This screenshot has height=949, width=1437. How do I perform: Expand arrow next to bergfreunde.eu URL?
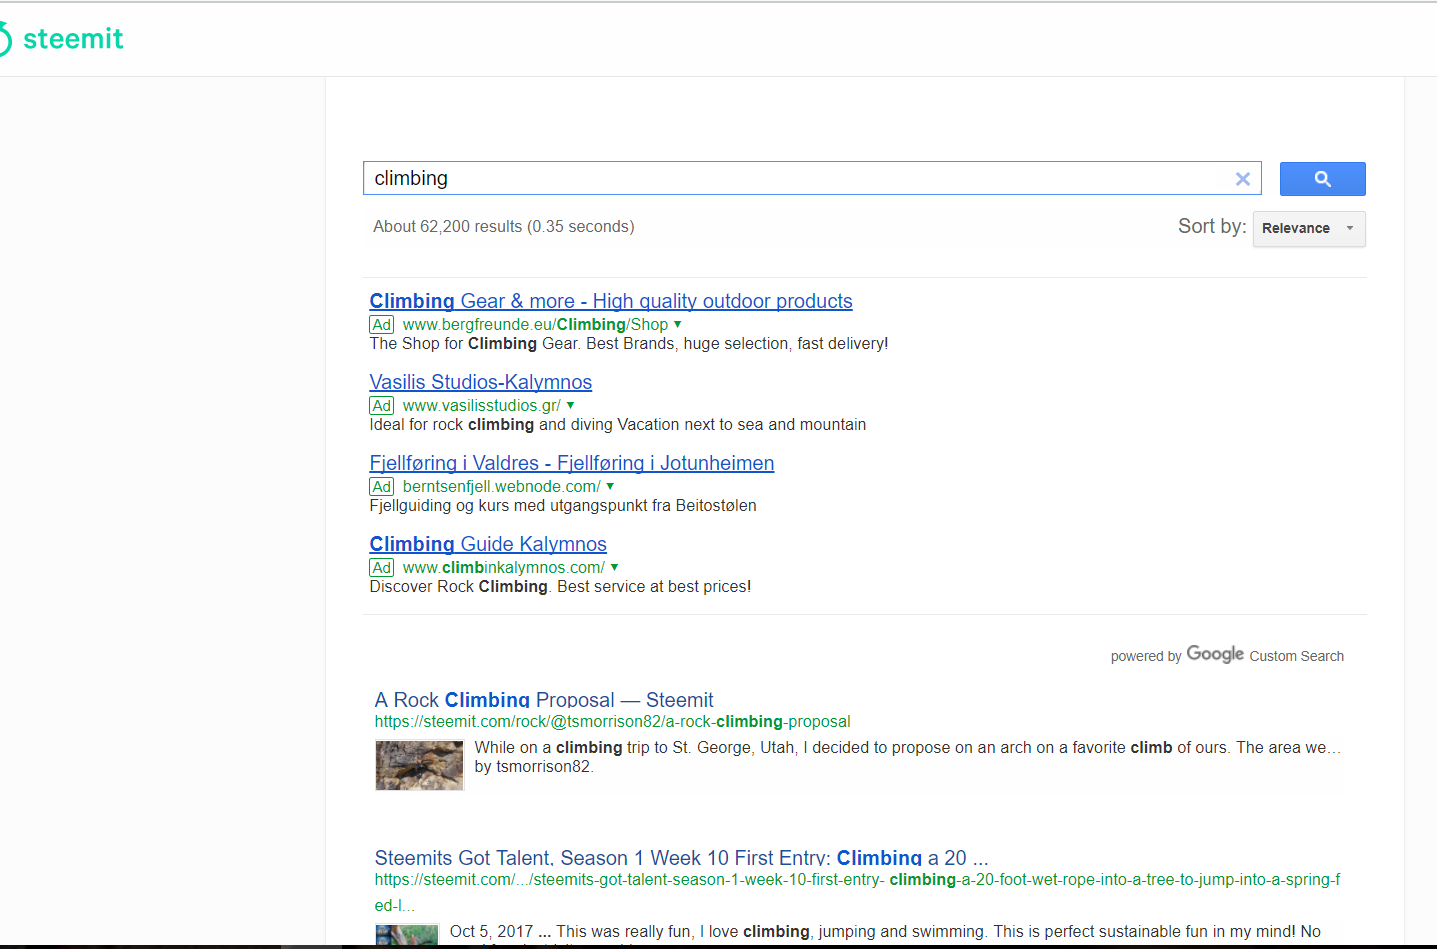click(678, 324)
